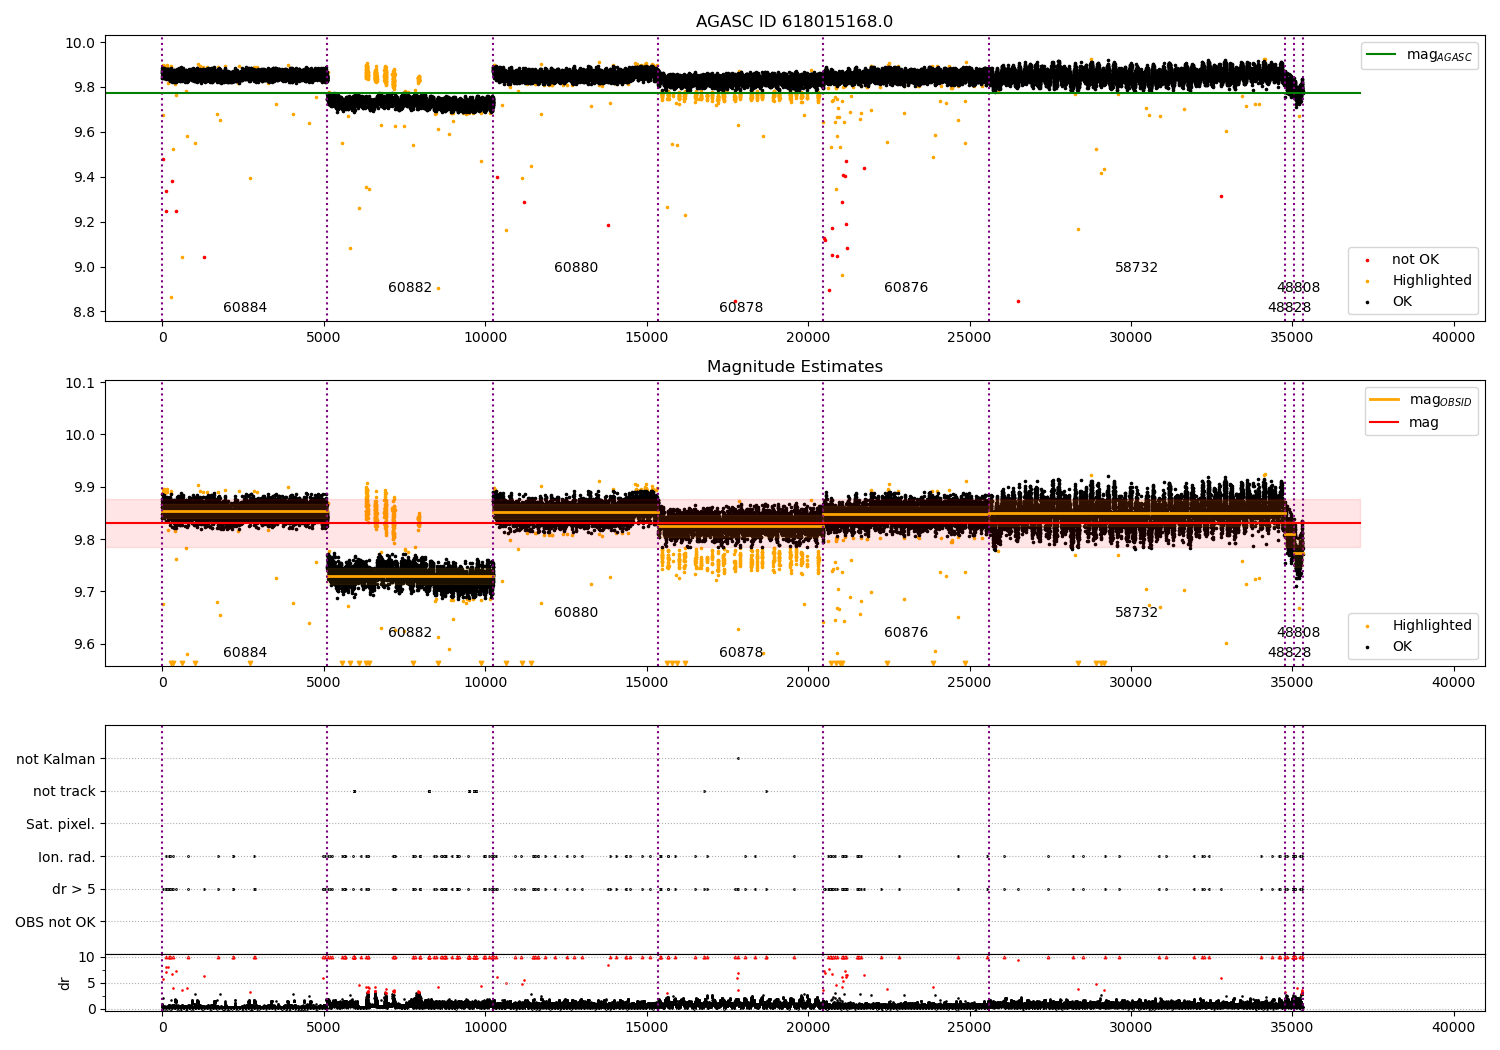1500x1050 pixels.
Task: Click OBSID label 60882 in AGASC plot
Action: click(410, 288)
